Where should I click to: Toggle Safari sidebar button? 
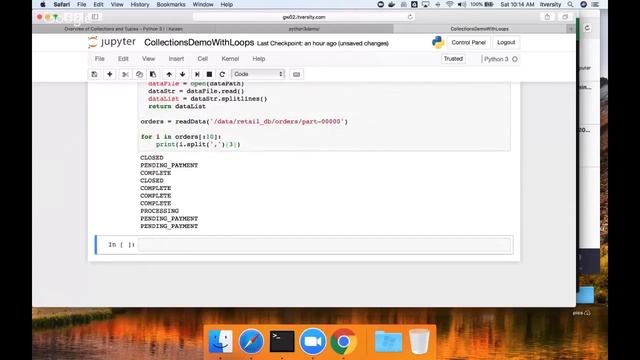click(x=95, y=17)
